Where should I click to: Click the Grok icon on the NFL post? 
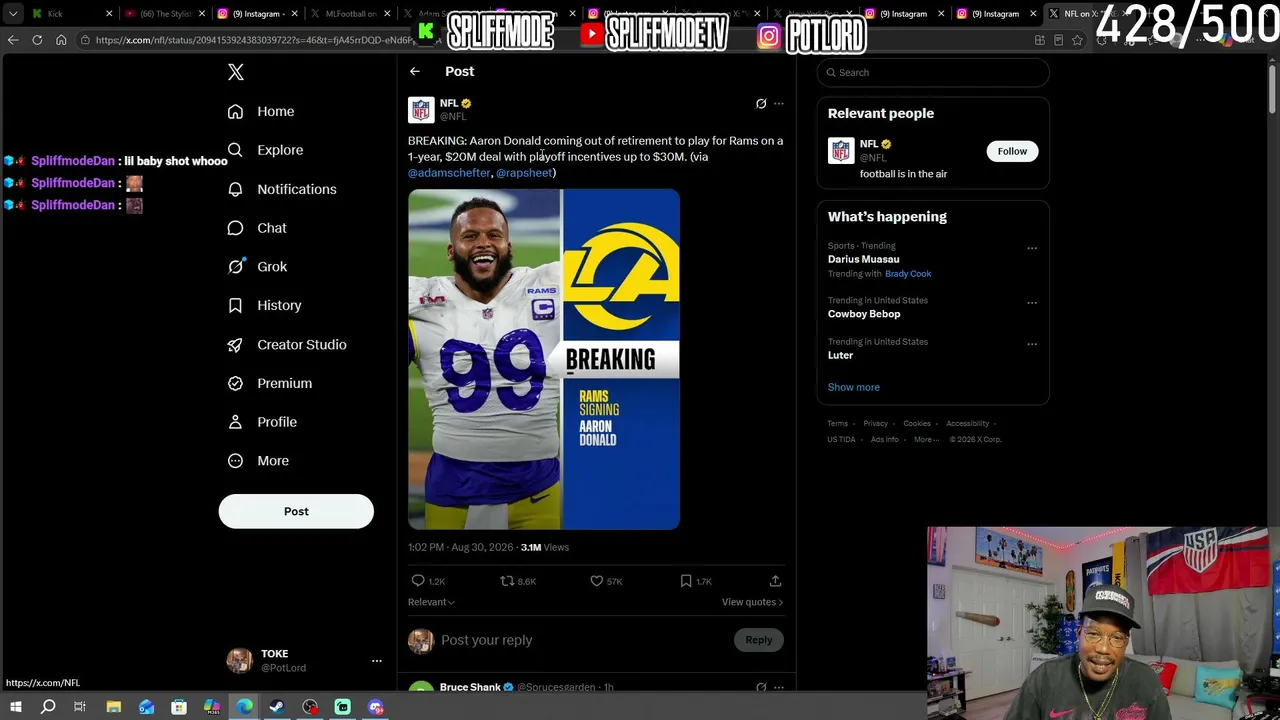pos(761,104)
